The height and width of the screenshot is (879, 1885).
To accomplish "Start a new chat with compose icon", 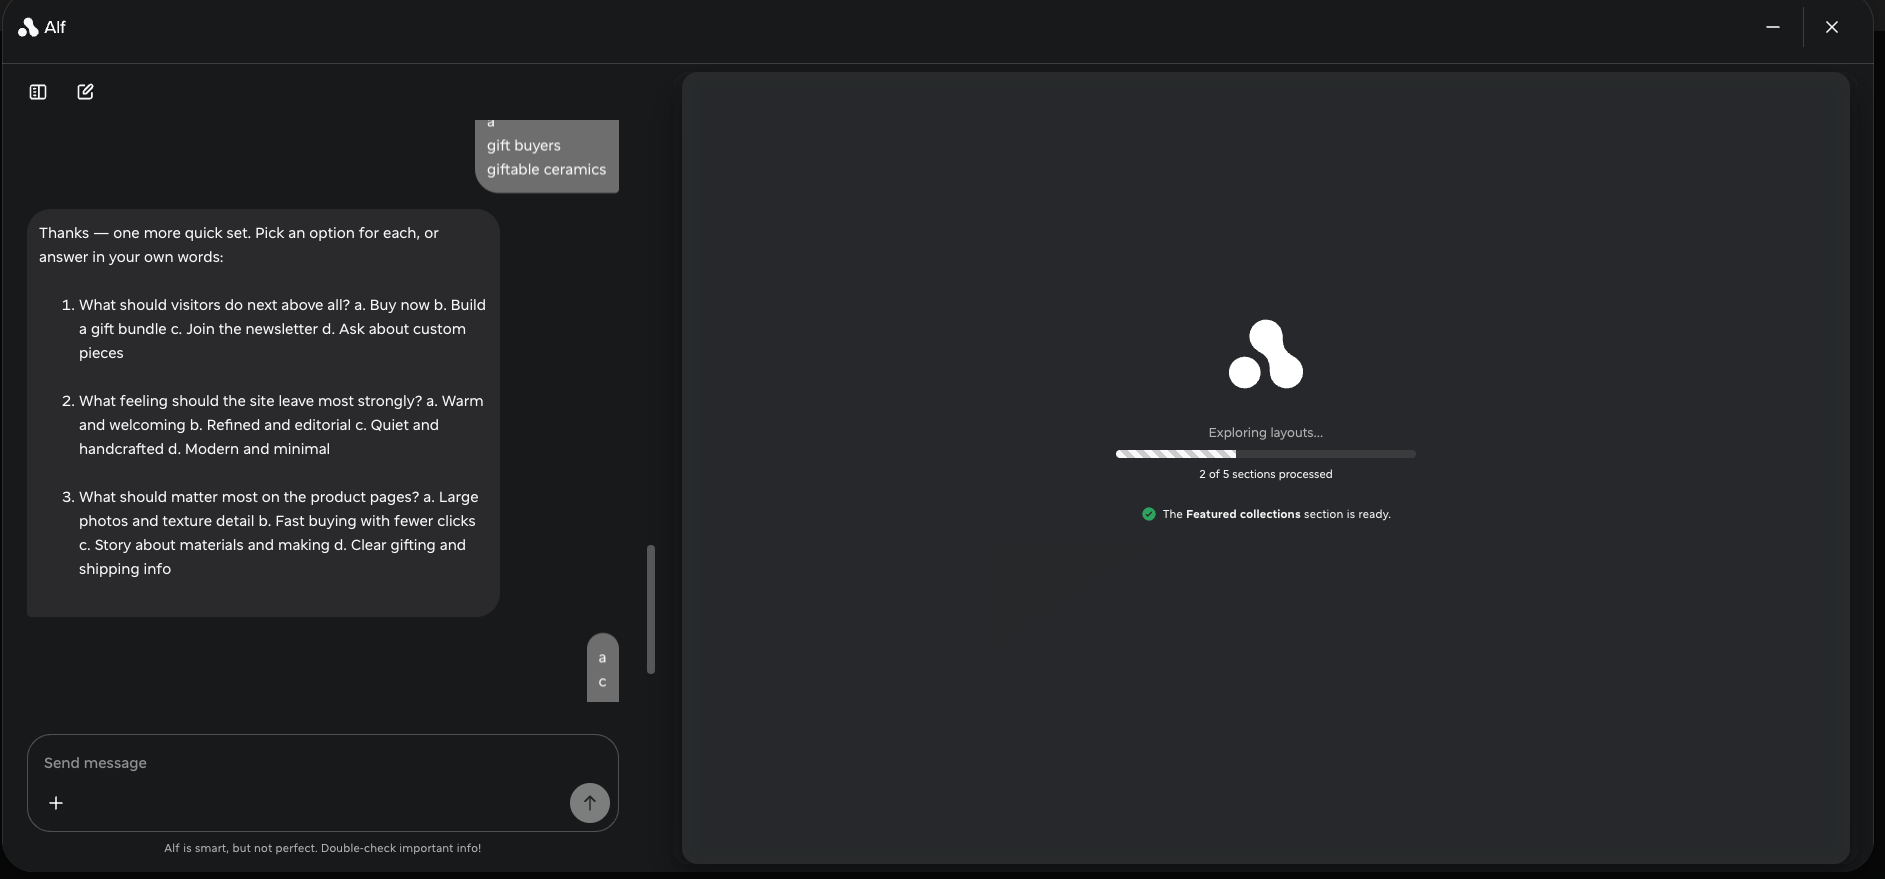I will point(86,92).
